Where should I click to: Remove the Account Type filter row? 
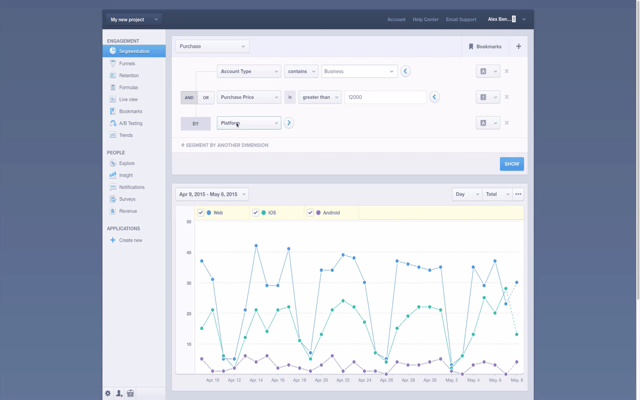point(507,71)
